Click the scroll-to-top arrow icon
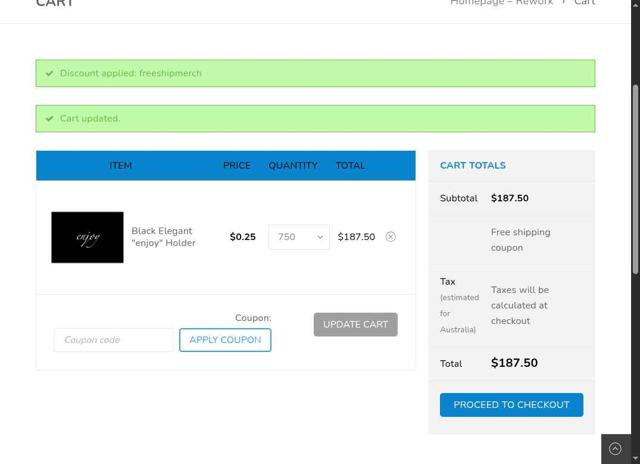 pos(615,448)
